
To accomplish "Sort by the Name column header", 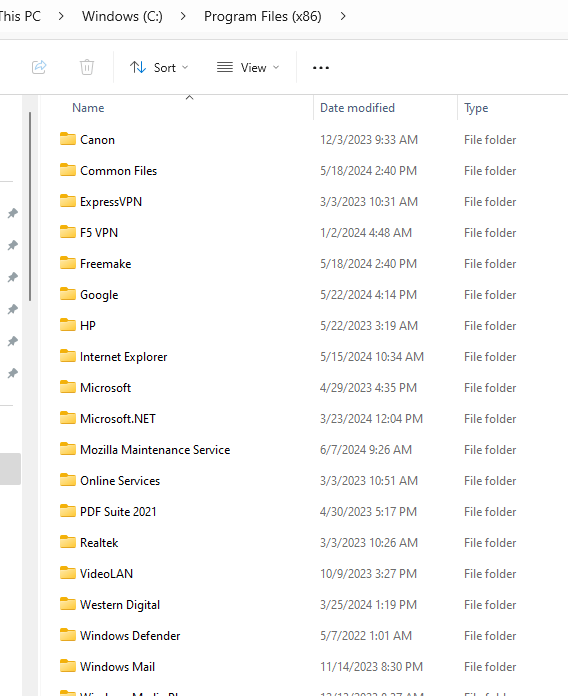I will point(88,108).
